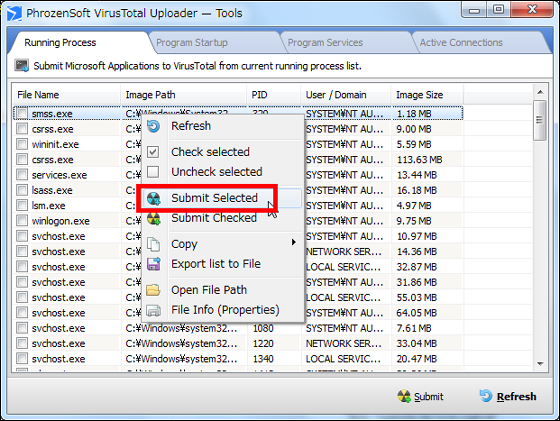The height and width of the screenshot is (421, 560).
Task: Sort by User / Domain column header
Action: tap(346, 95)
